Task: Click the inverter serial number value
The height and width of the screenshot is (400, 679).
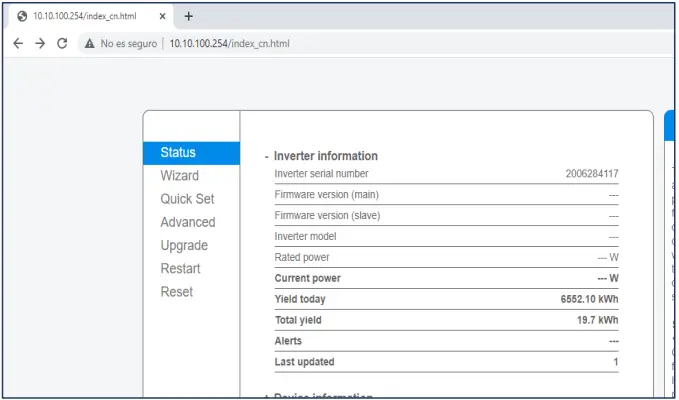Action: [592, 174]
